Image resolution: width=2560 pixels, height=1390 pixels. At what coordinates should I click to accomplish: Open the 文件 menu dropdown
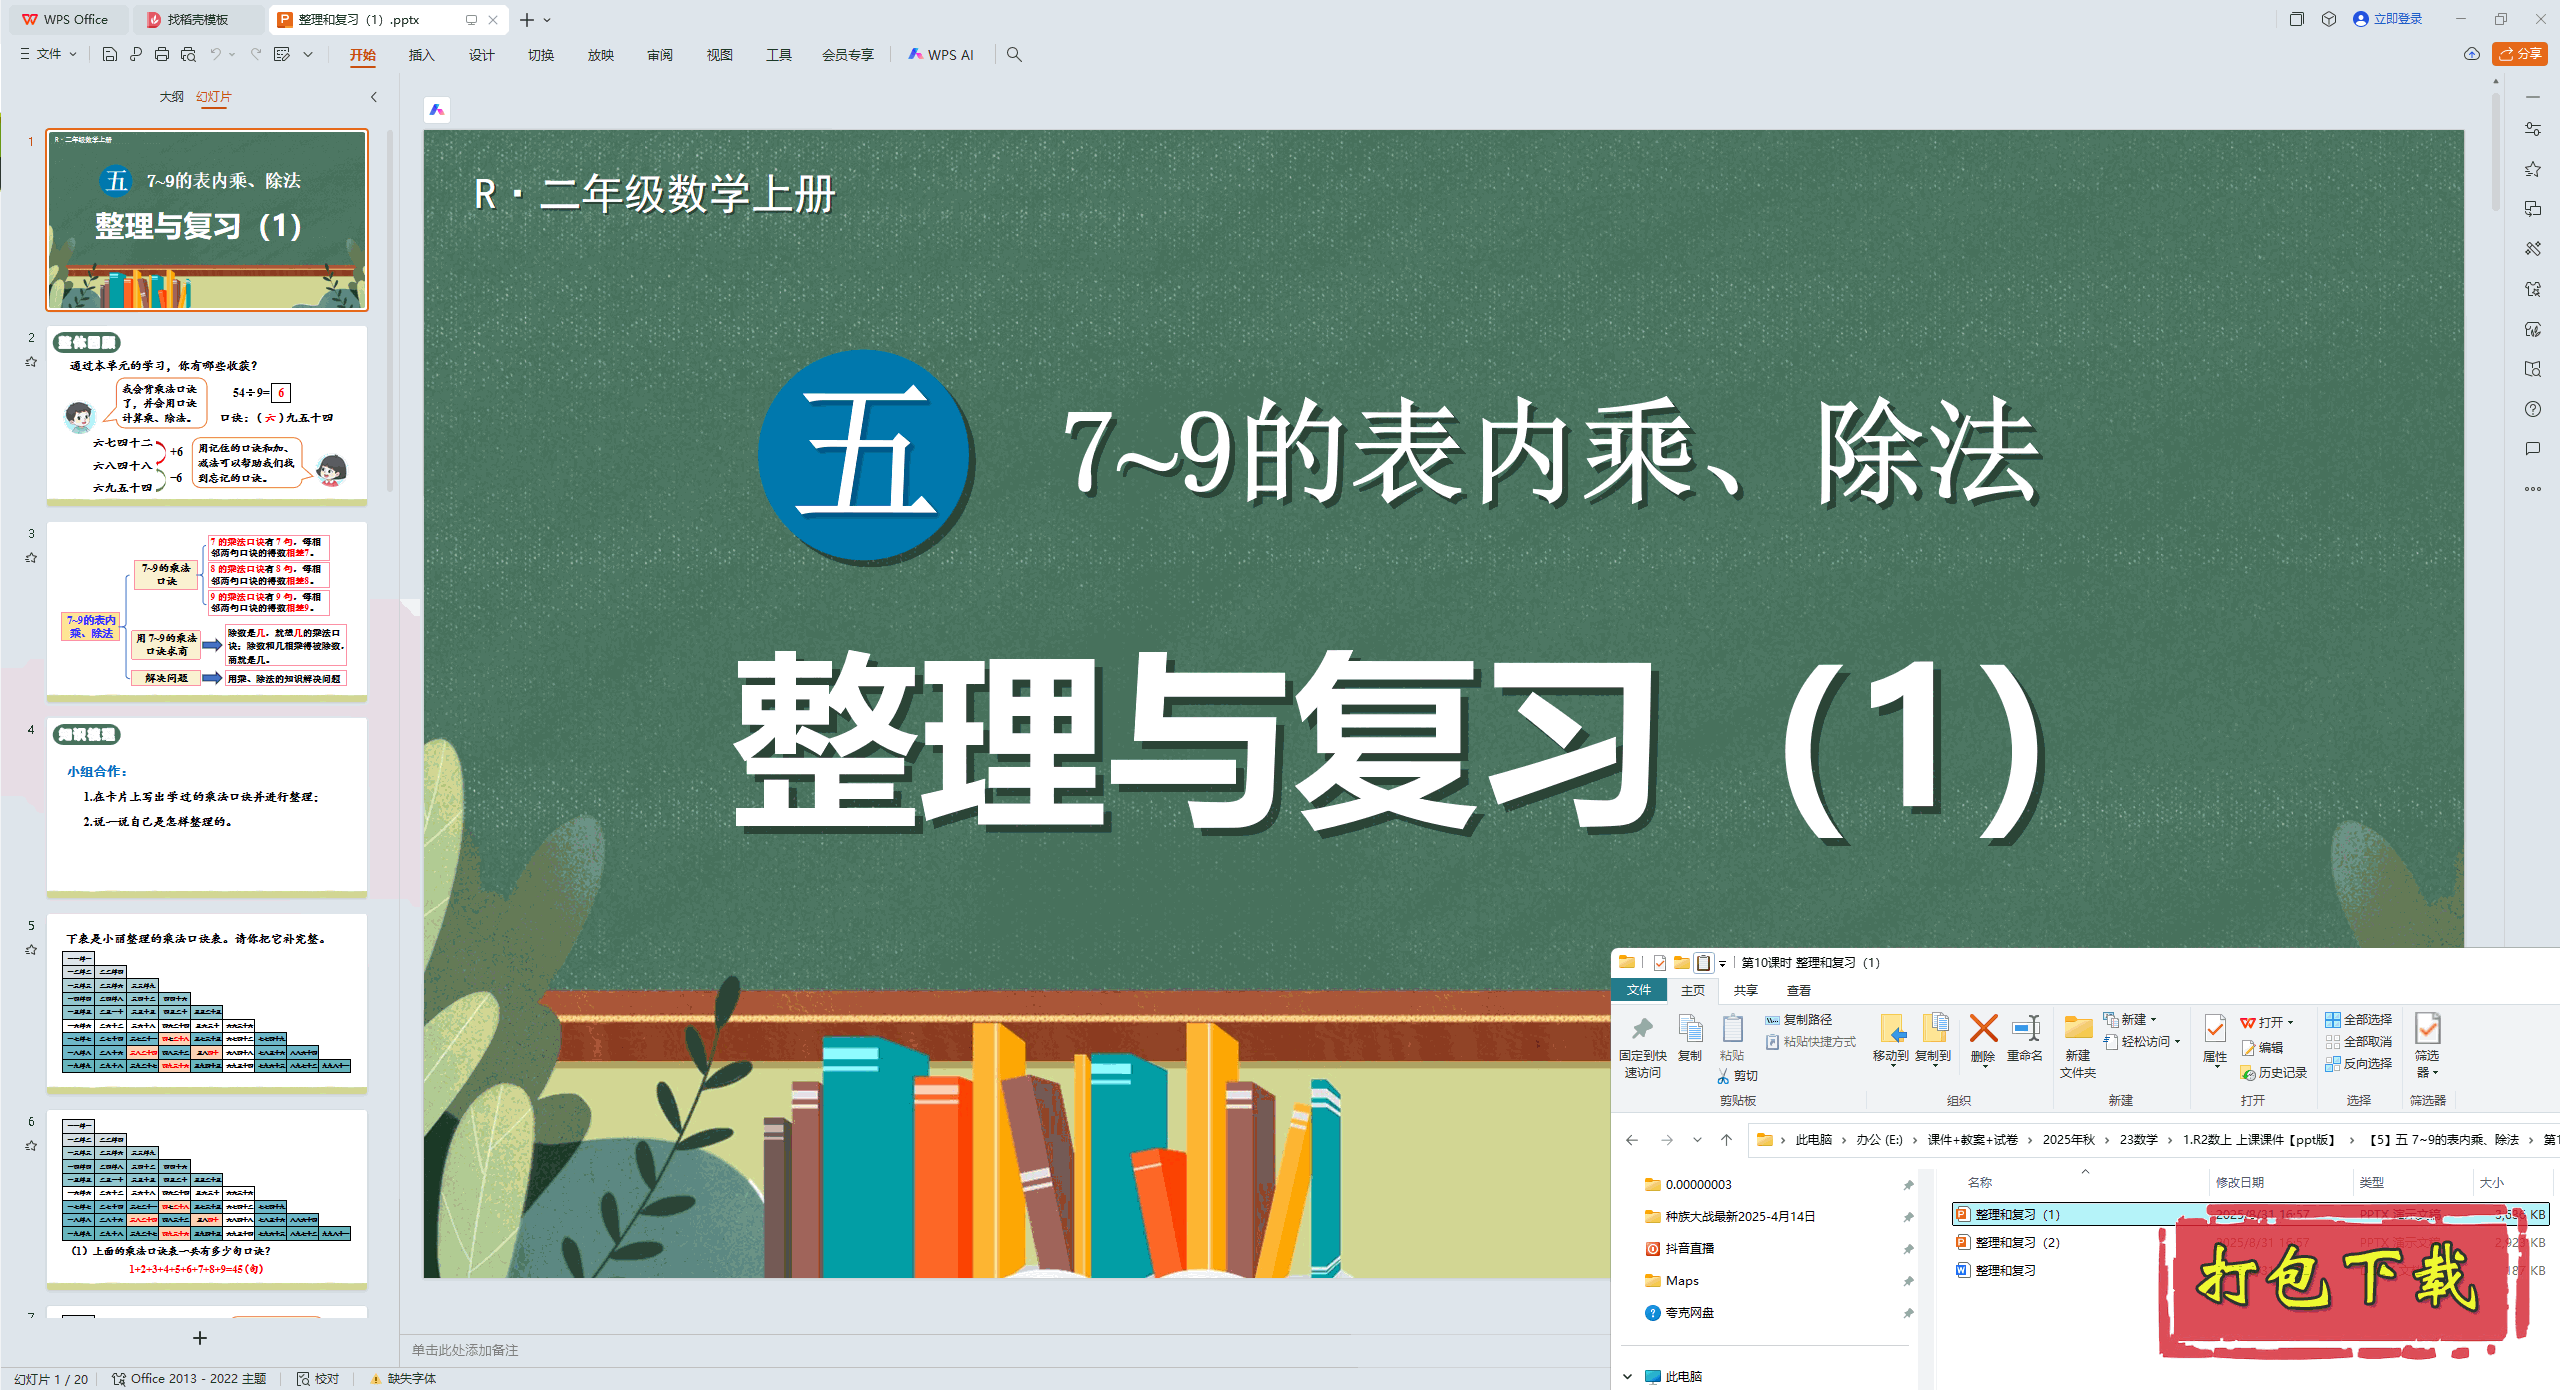click(x=48, y=54)
